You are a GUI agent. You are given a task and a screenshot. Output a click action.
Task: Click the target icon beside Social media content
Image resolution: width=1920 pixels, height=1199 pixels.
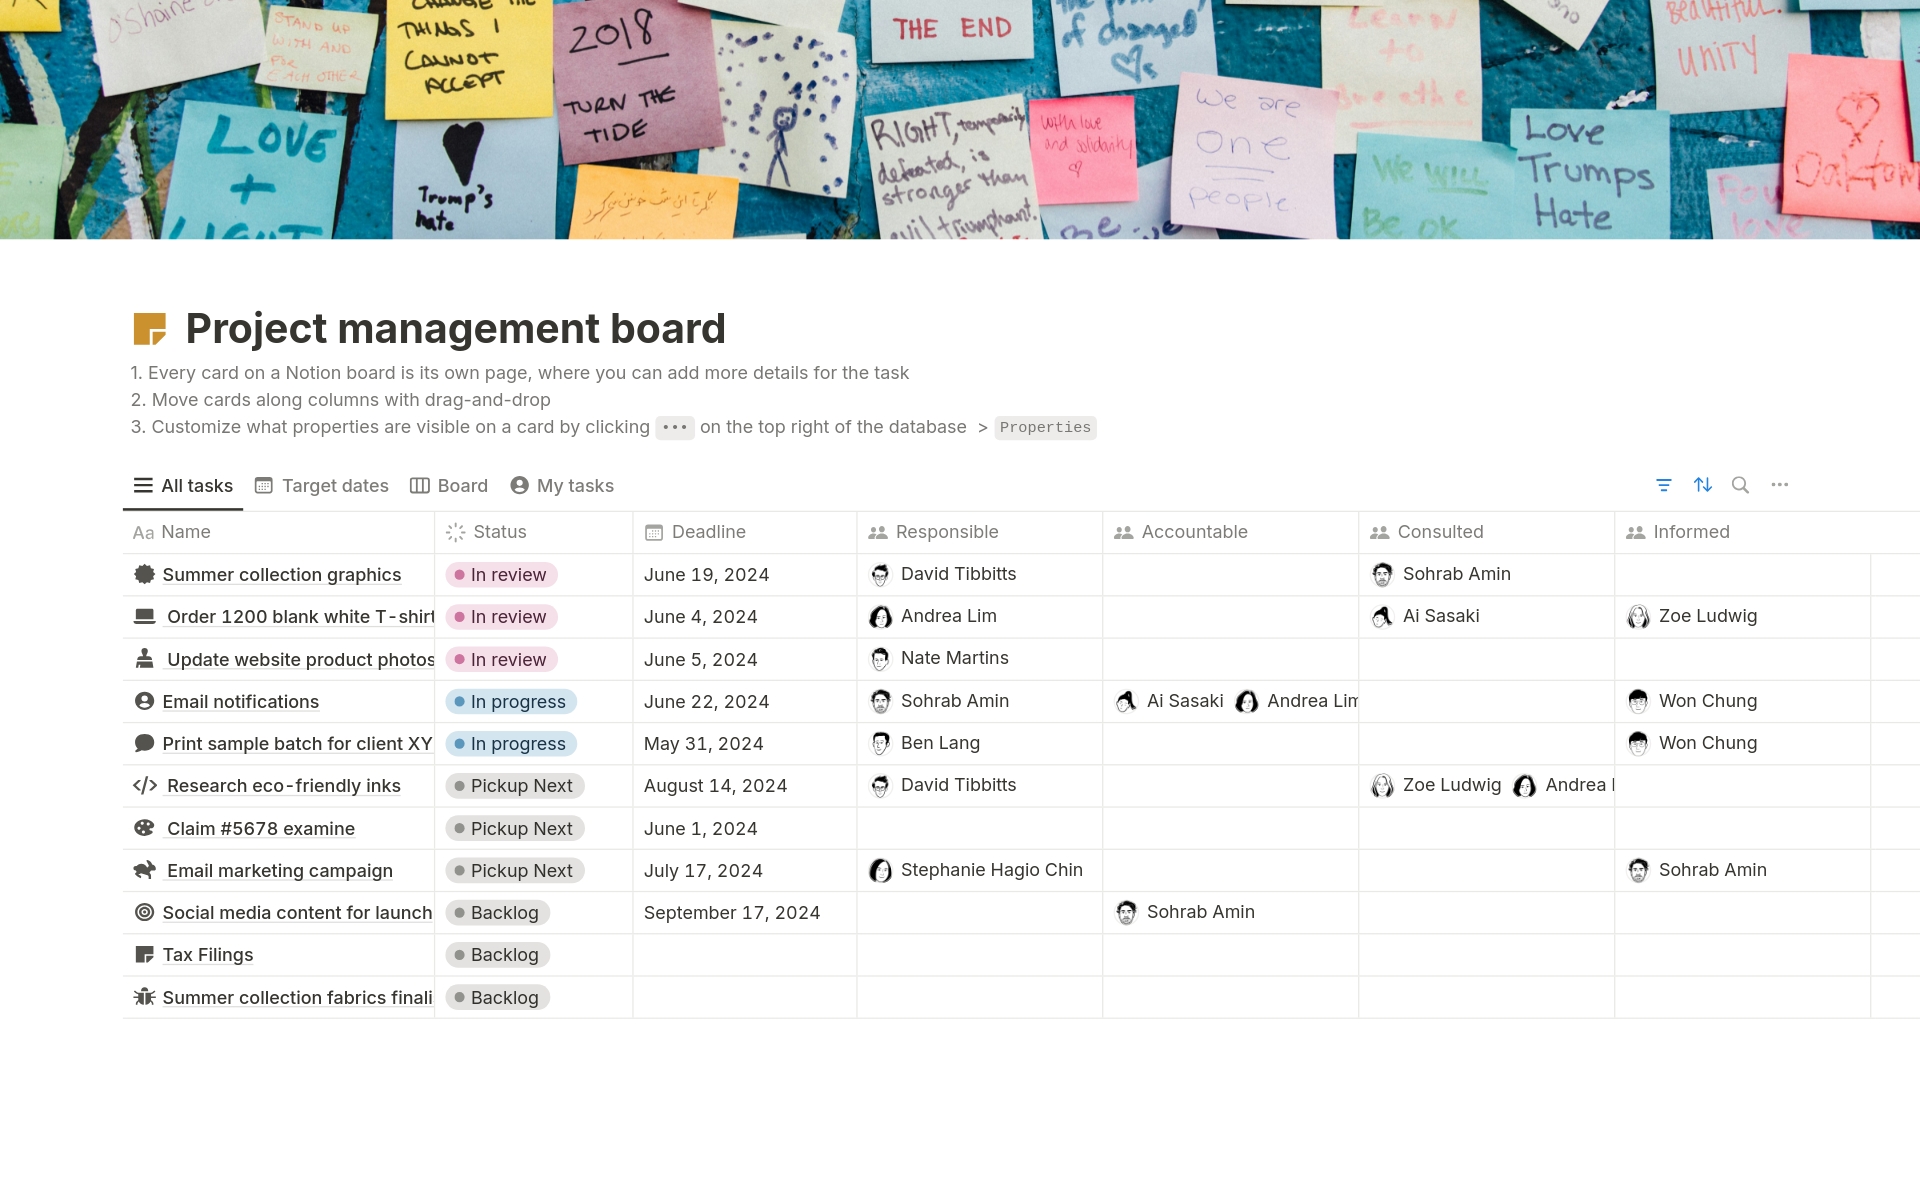145,912
